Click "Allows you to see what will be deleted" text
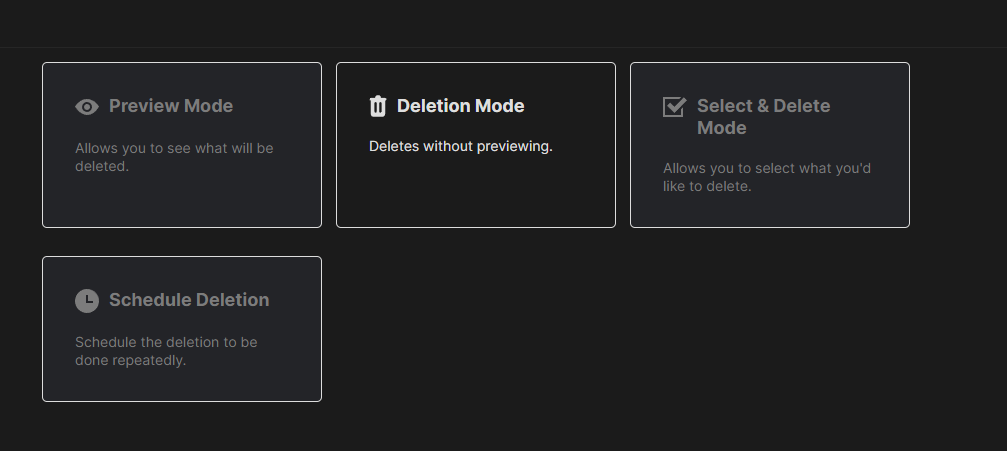Image resolution: width=1007 pixels, height=451 pixels. point(174,157)
